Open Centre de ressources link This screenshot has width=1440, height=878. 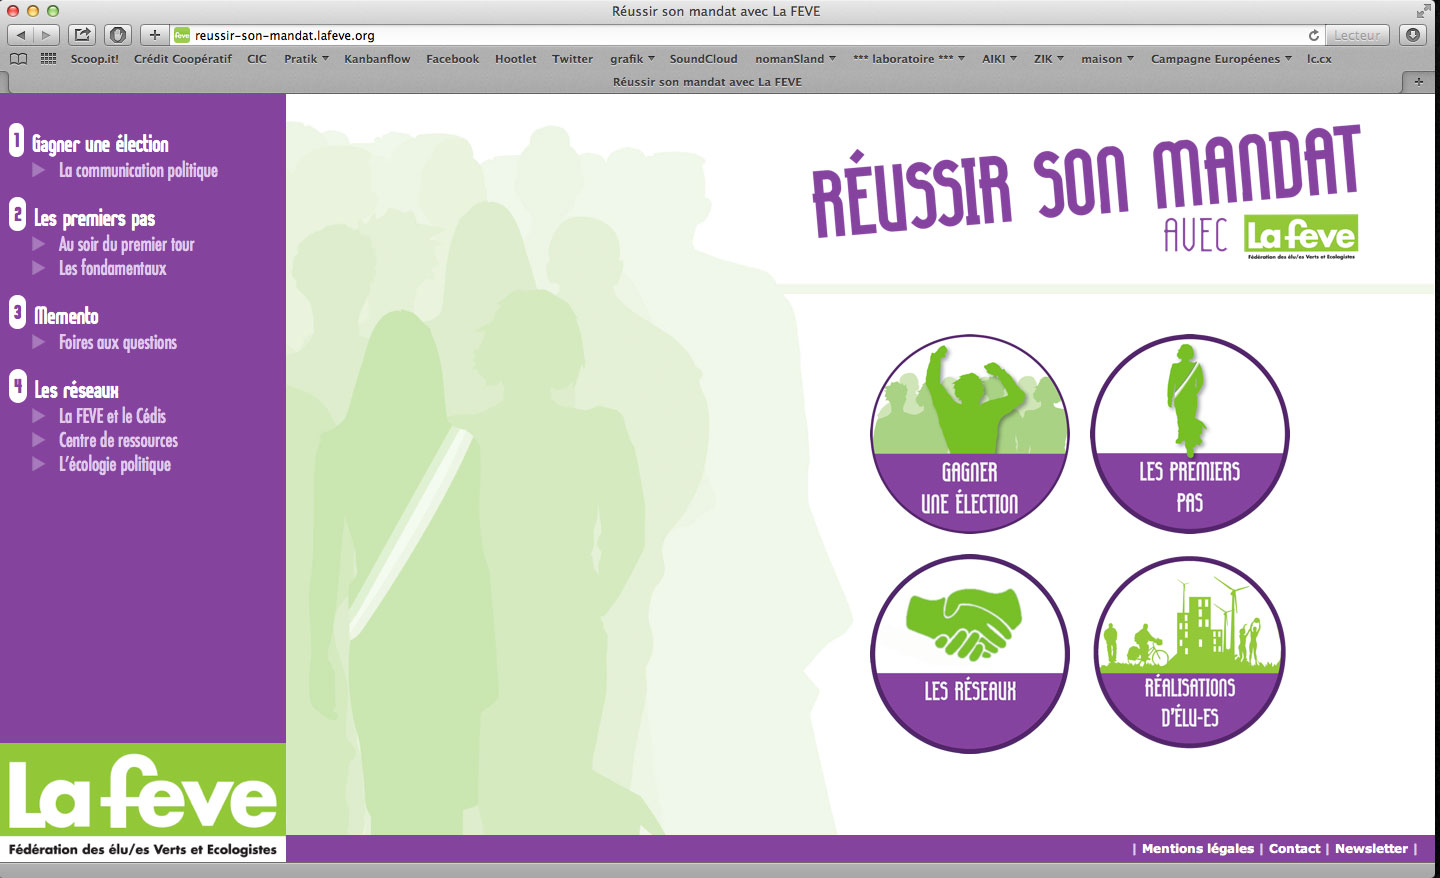coord(118,440)
